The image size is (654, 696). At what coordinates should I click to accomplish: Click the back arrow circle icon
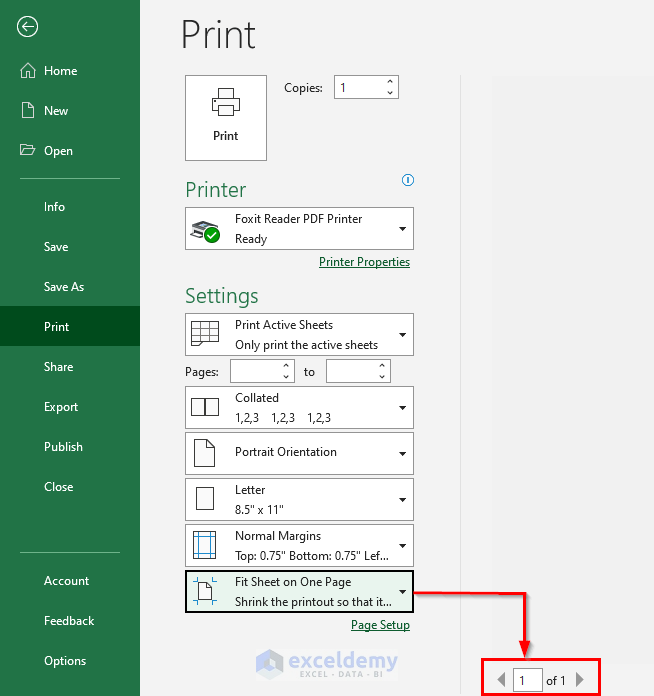click(28, 27)
